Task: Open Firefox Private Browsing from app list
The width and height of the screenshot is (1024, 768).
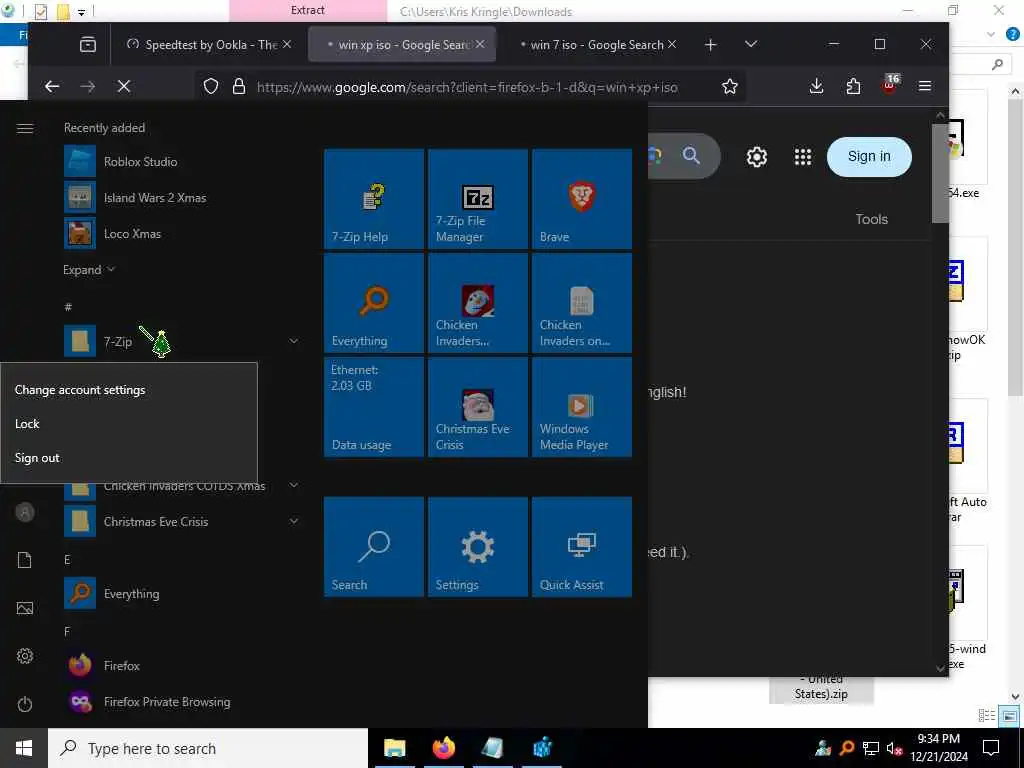Action: 183,701
